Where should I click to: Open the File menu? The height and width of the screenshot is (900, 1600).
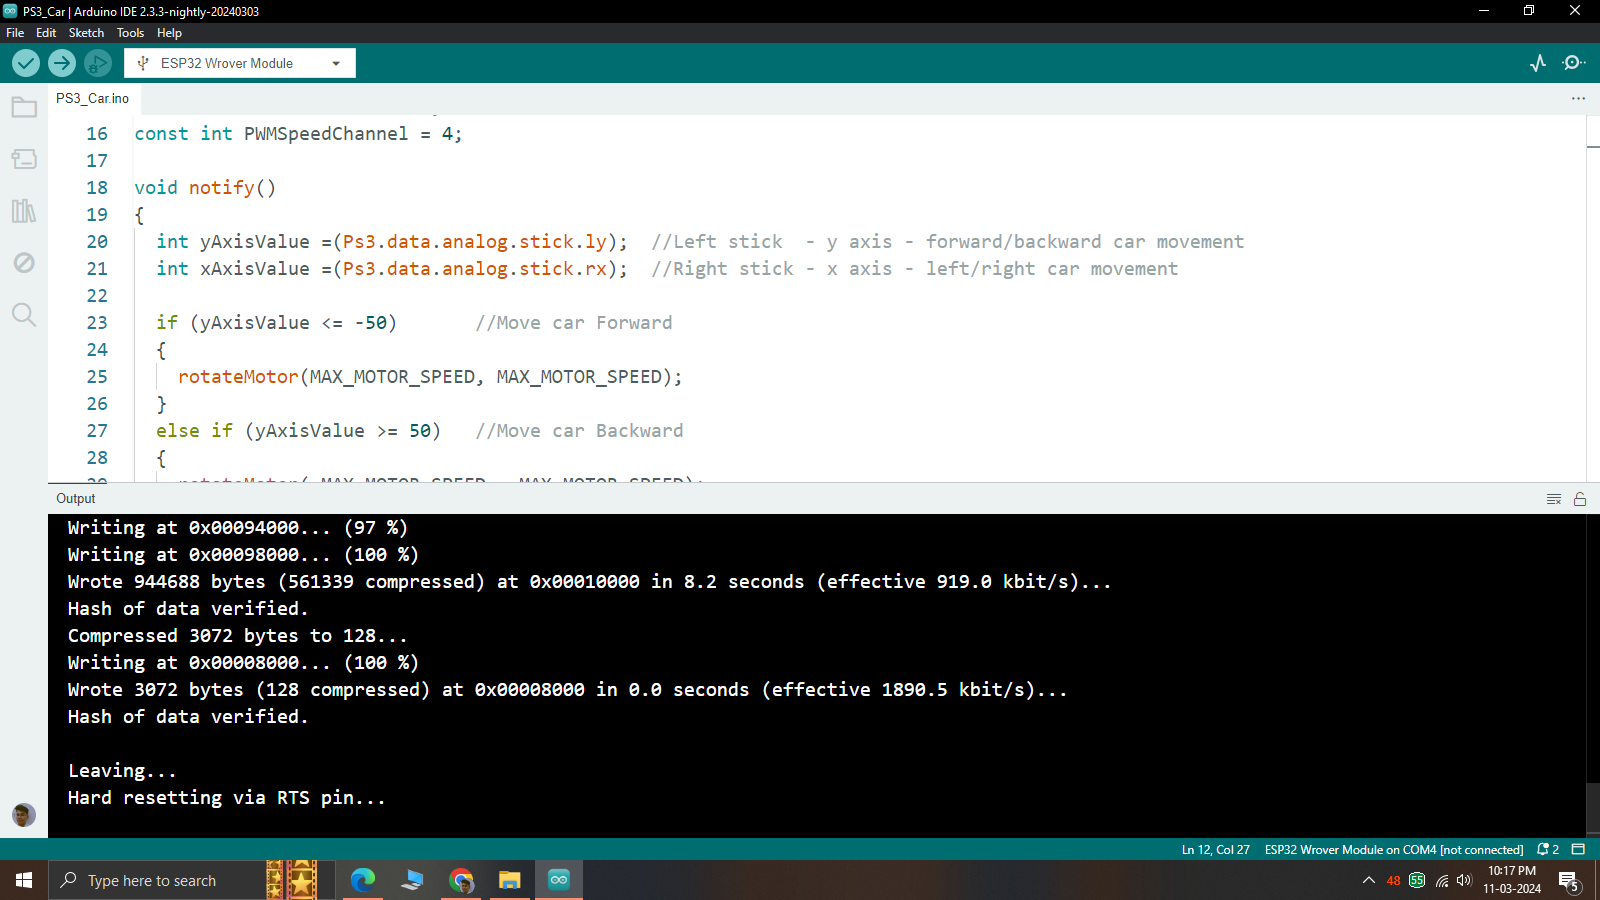(15, 33)
